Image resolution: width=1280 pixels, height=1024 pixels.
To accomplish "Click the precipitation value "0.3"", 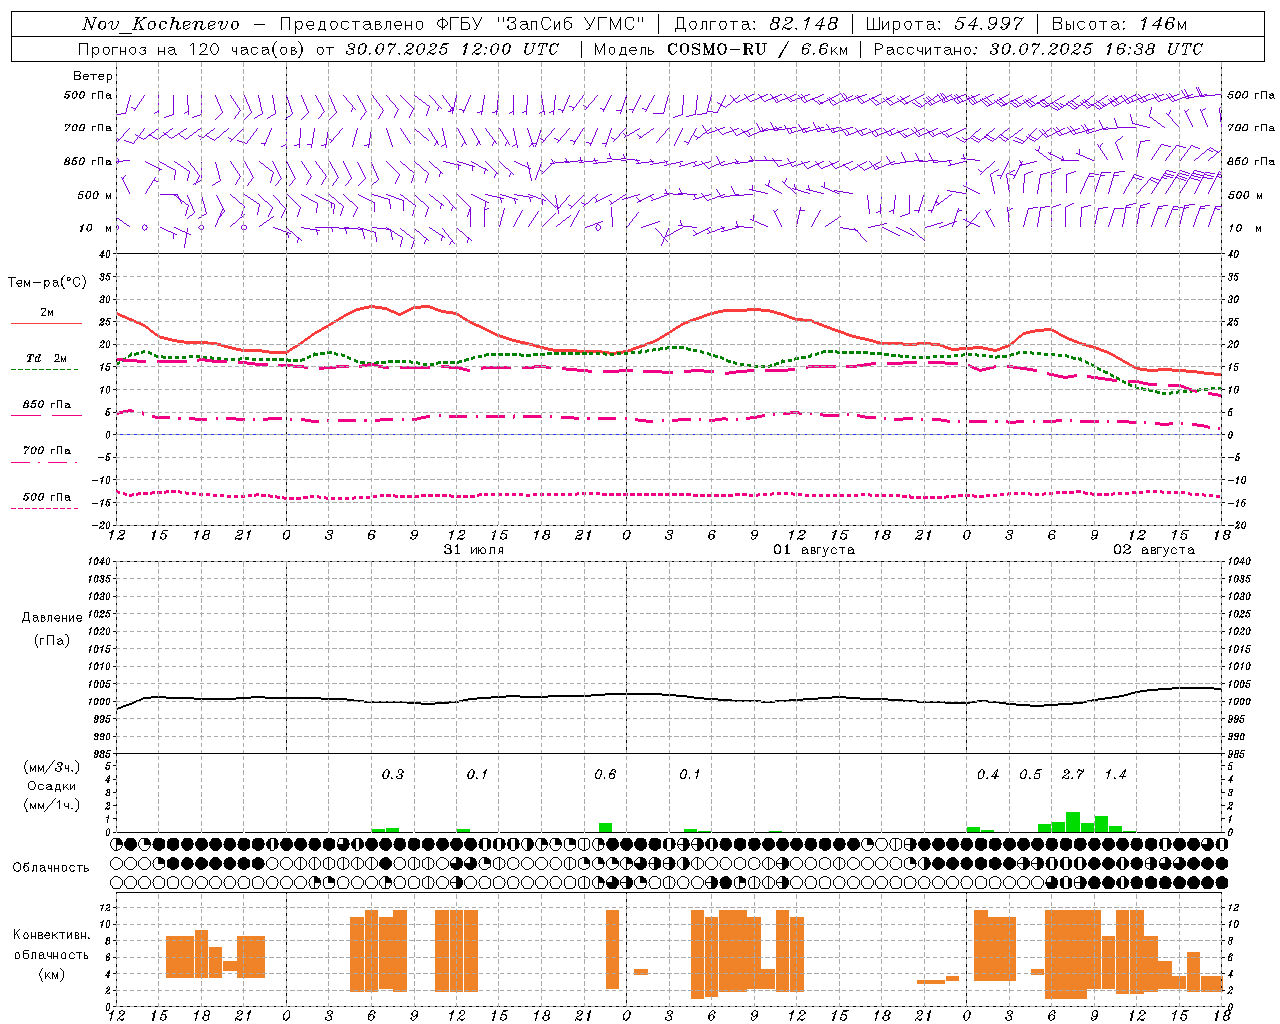I will [393, 774].
